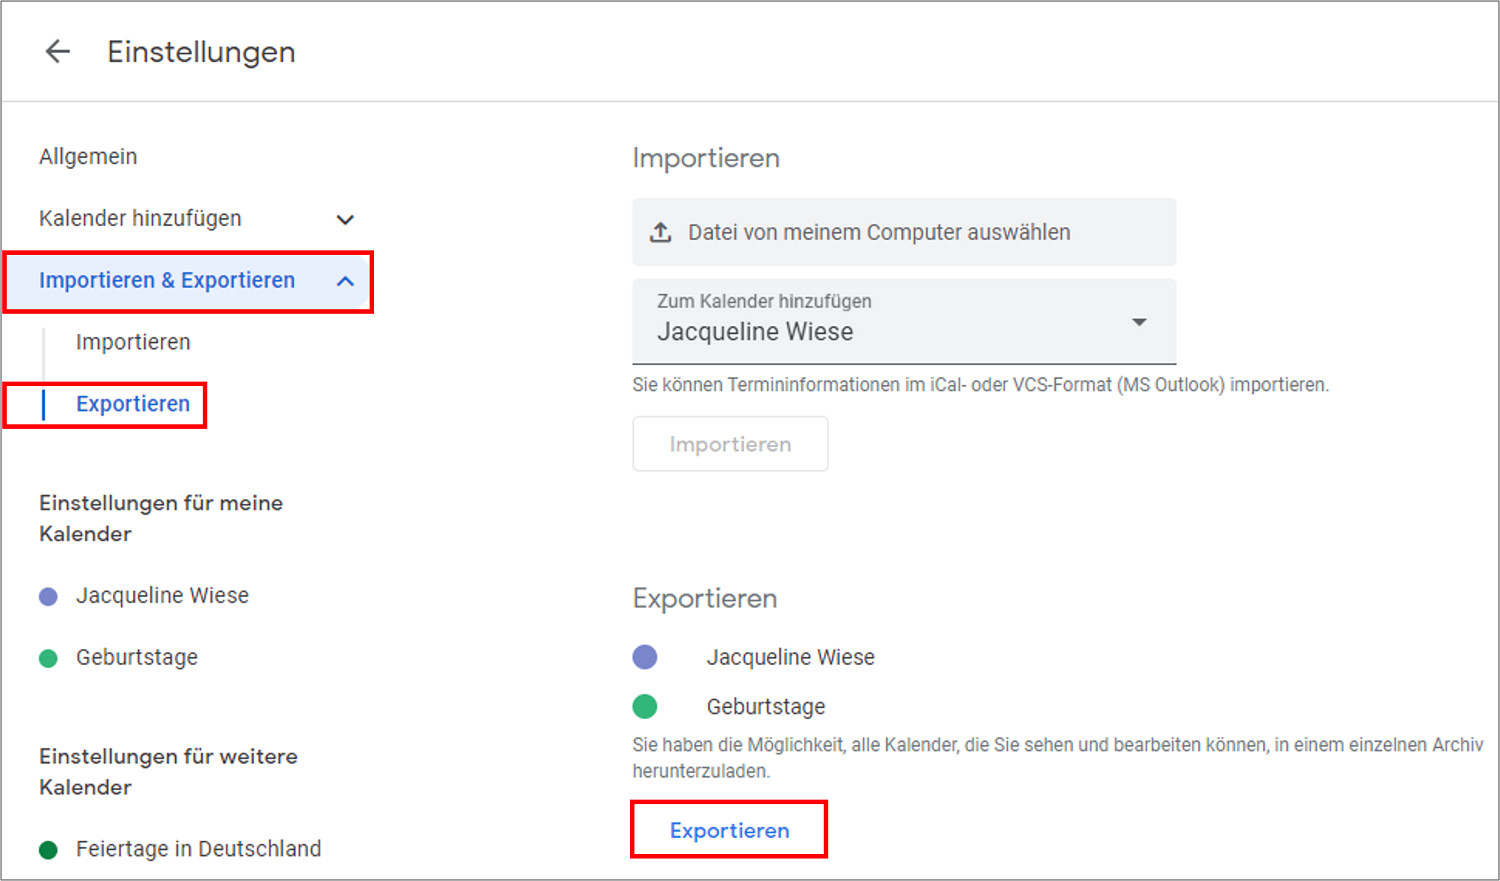Click the Importieren section heading
The image size is (1500, 881).
pos(706,159)
